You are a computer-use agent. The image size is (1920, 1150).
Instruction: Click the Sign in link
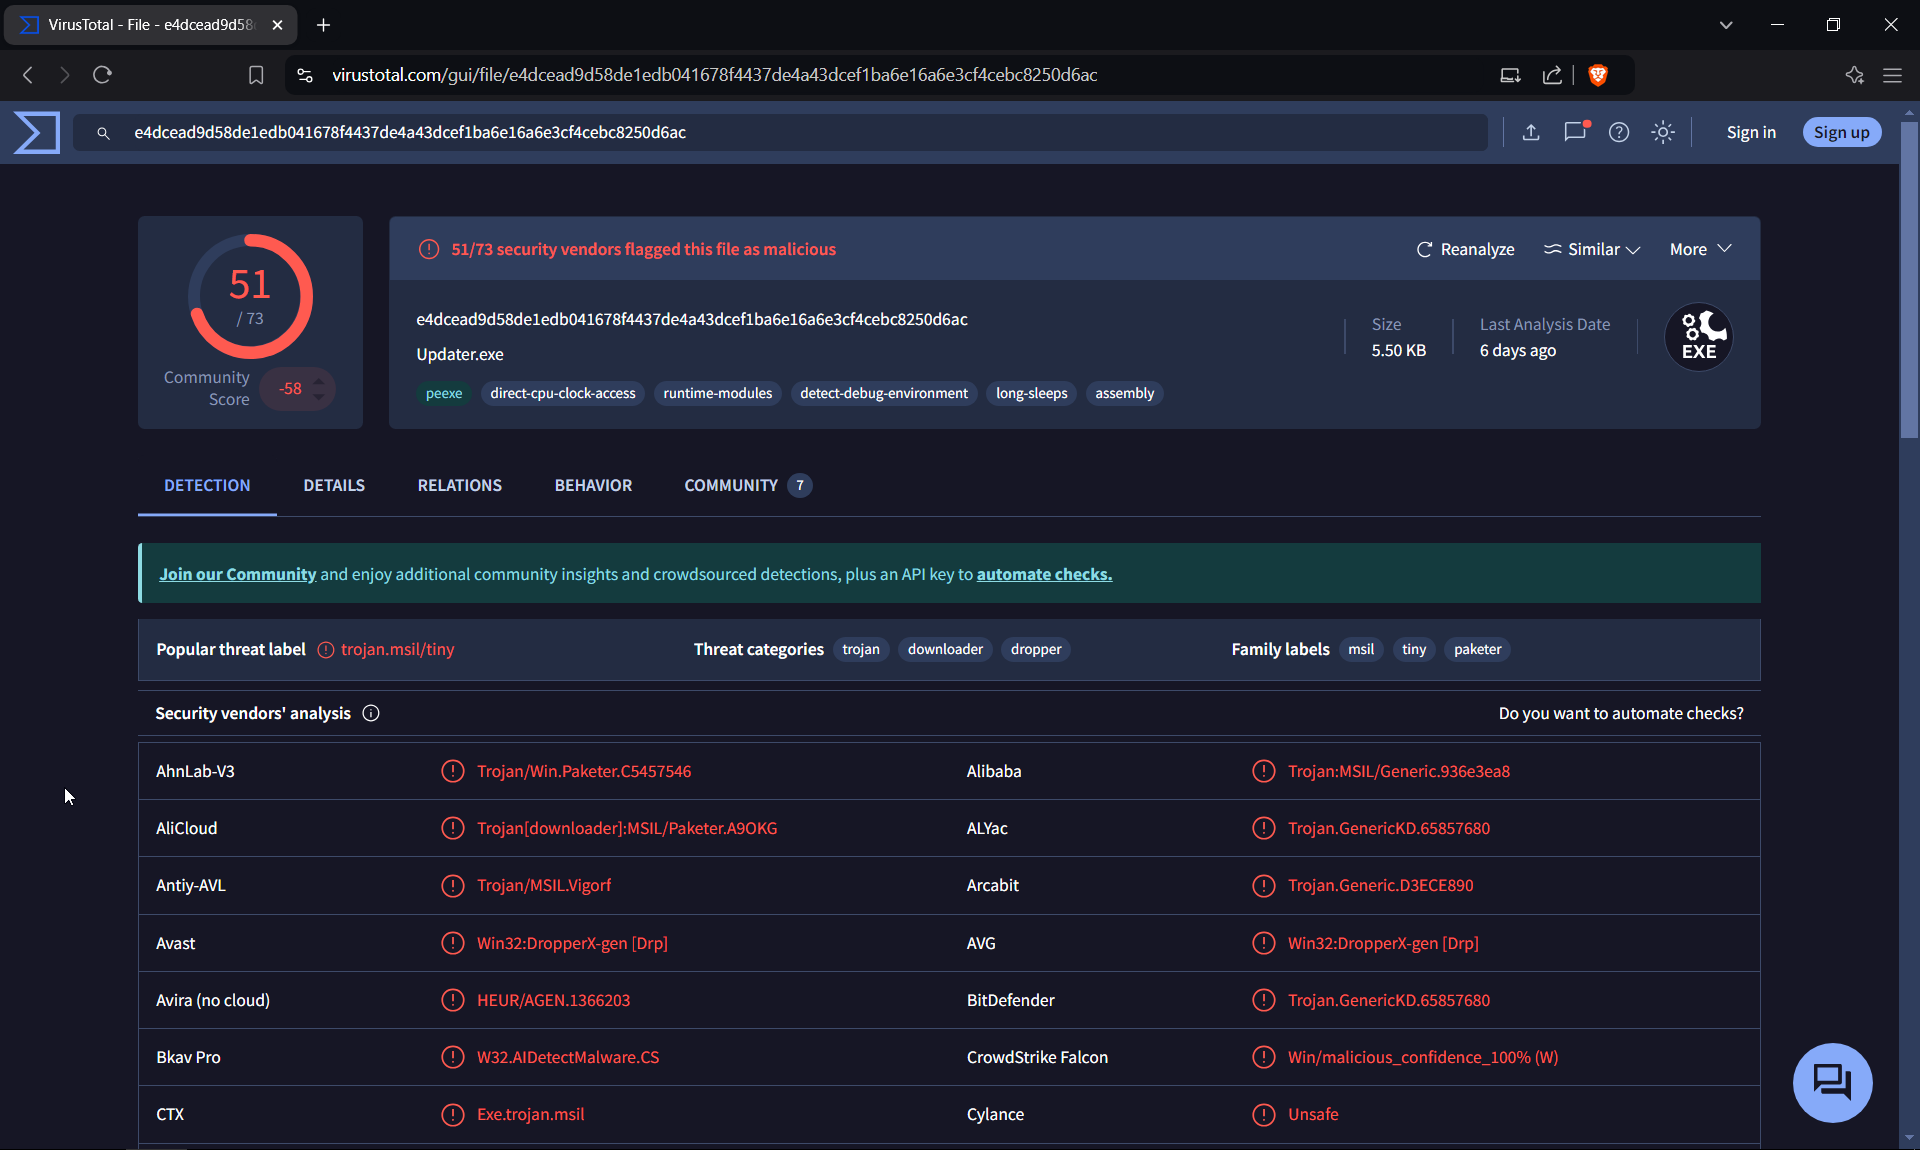(1751, 132)
